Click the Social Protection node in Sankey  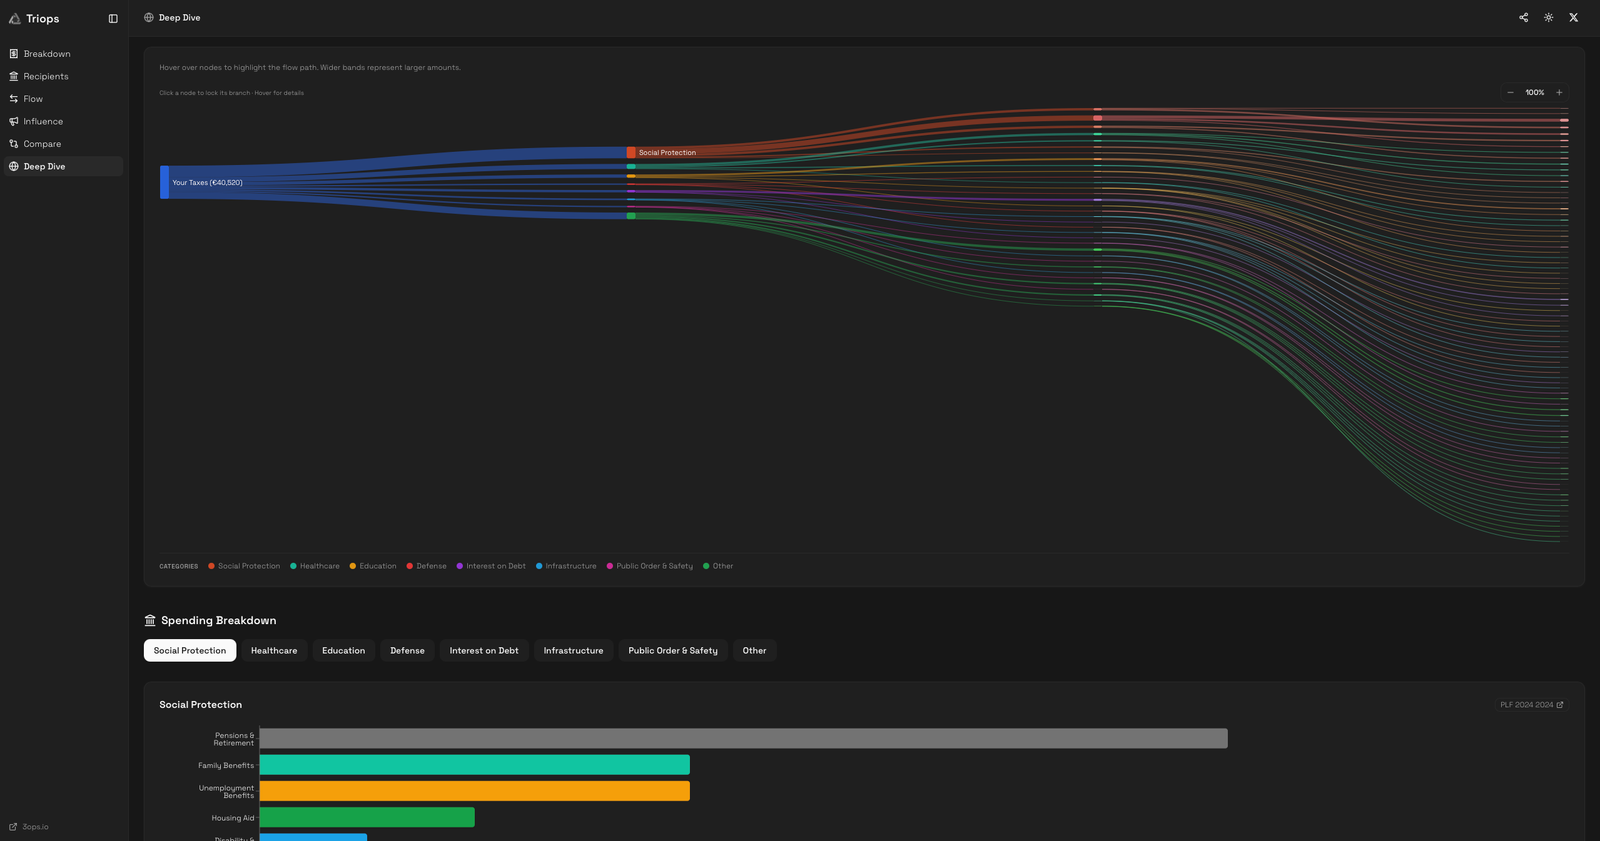pos(631,153)
